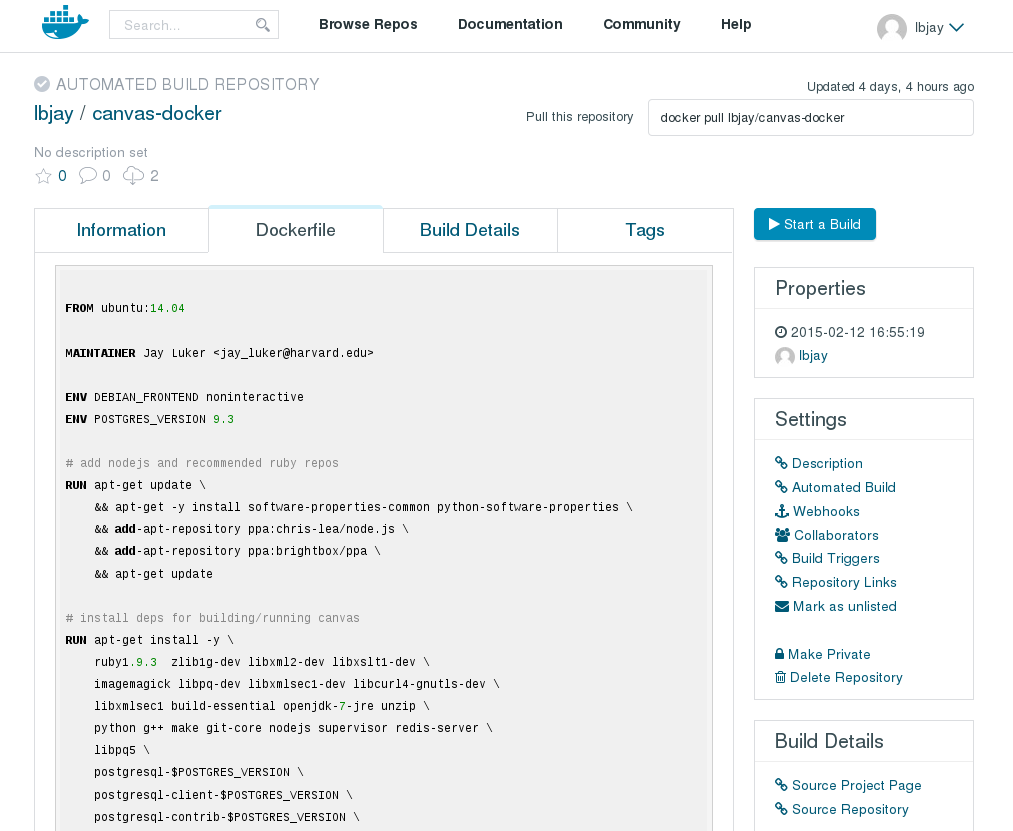The image size is (1013, 831).
Task: Open Browse Repos in top navigation
Action: pos(368,25)
